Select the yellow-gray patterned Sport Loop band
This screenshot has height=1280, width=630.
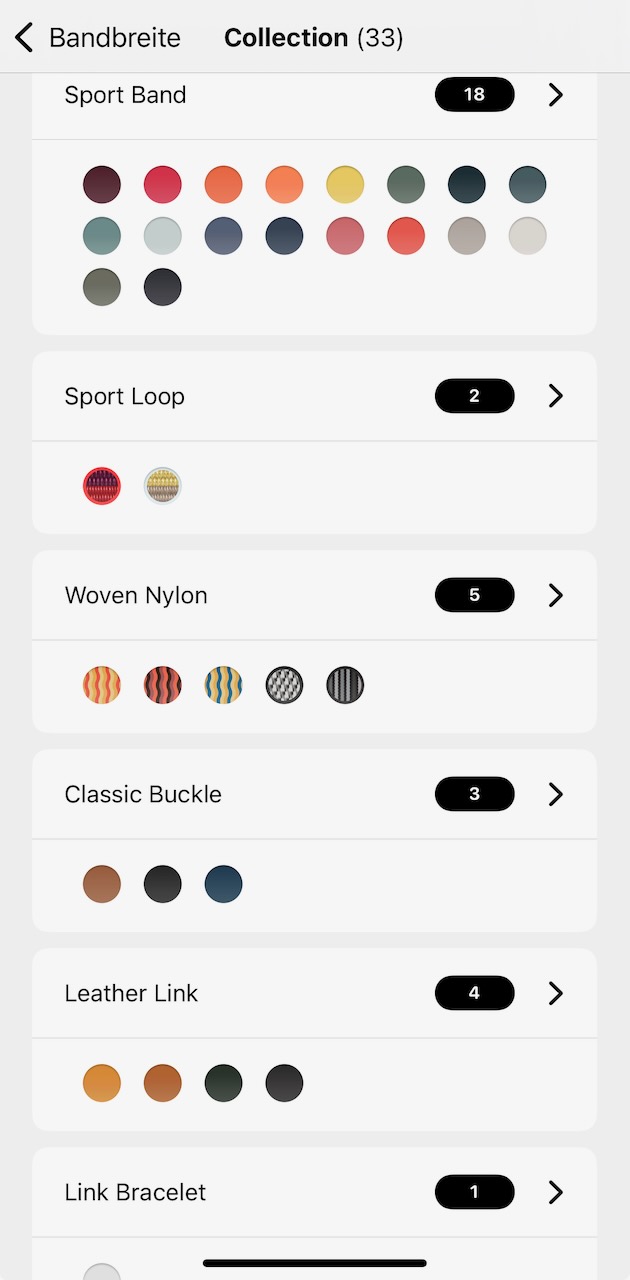tap(163, 486)
